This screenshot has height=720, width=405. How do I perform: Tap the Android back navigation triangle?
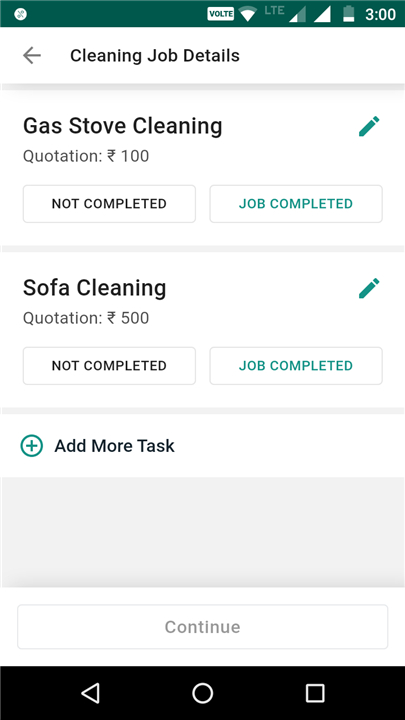coord(90,693)
